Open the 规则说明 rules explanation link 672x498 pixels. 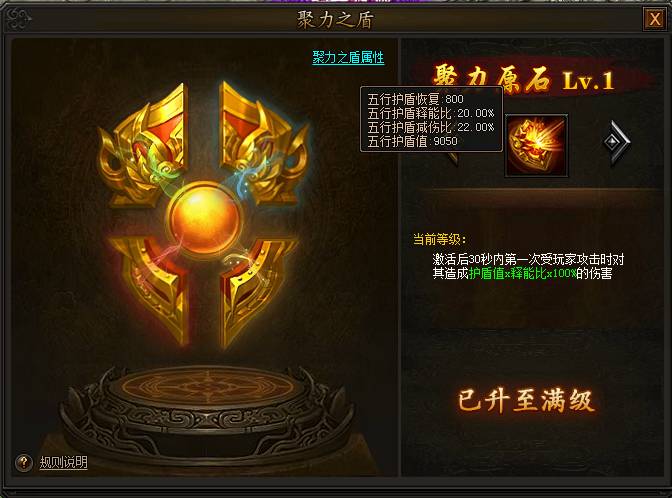(63, 462)
